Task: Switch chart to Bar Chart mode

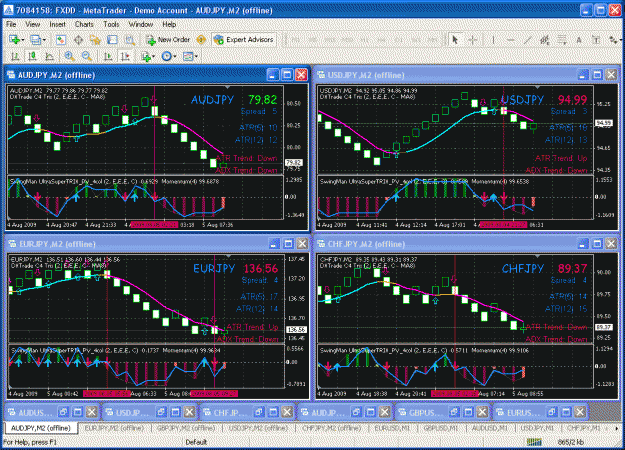Action: pyautogui.click(x=15, y=57)
